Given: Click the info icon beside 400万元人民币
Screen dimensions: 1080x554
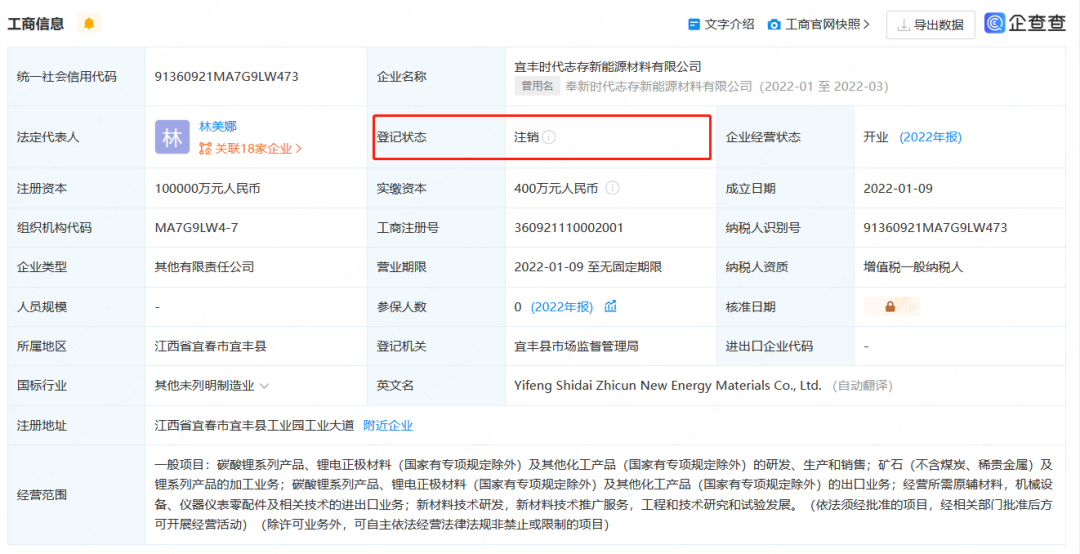Looking at the screenshot, I should pyautogui.click(x=612, y=188).
